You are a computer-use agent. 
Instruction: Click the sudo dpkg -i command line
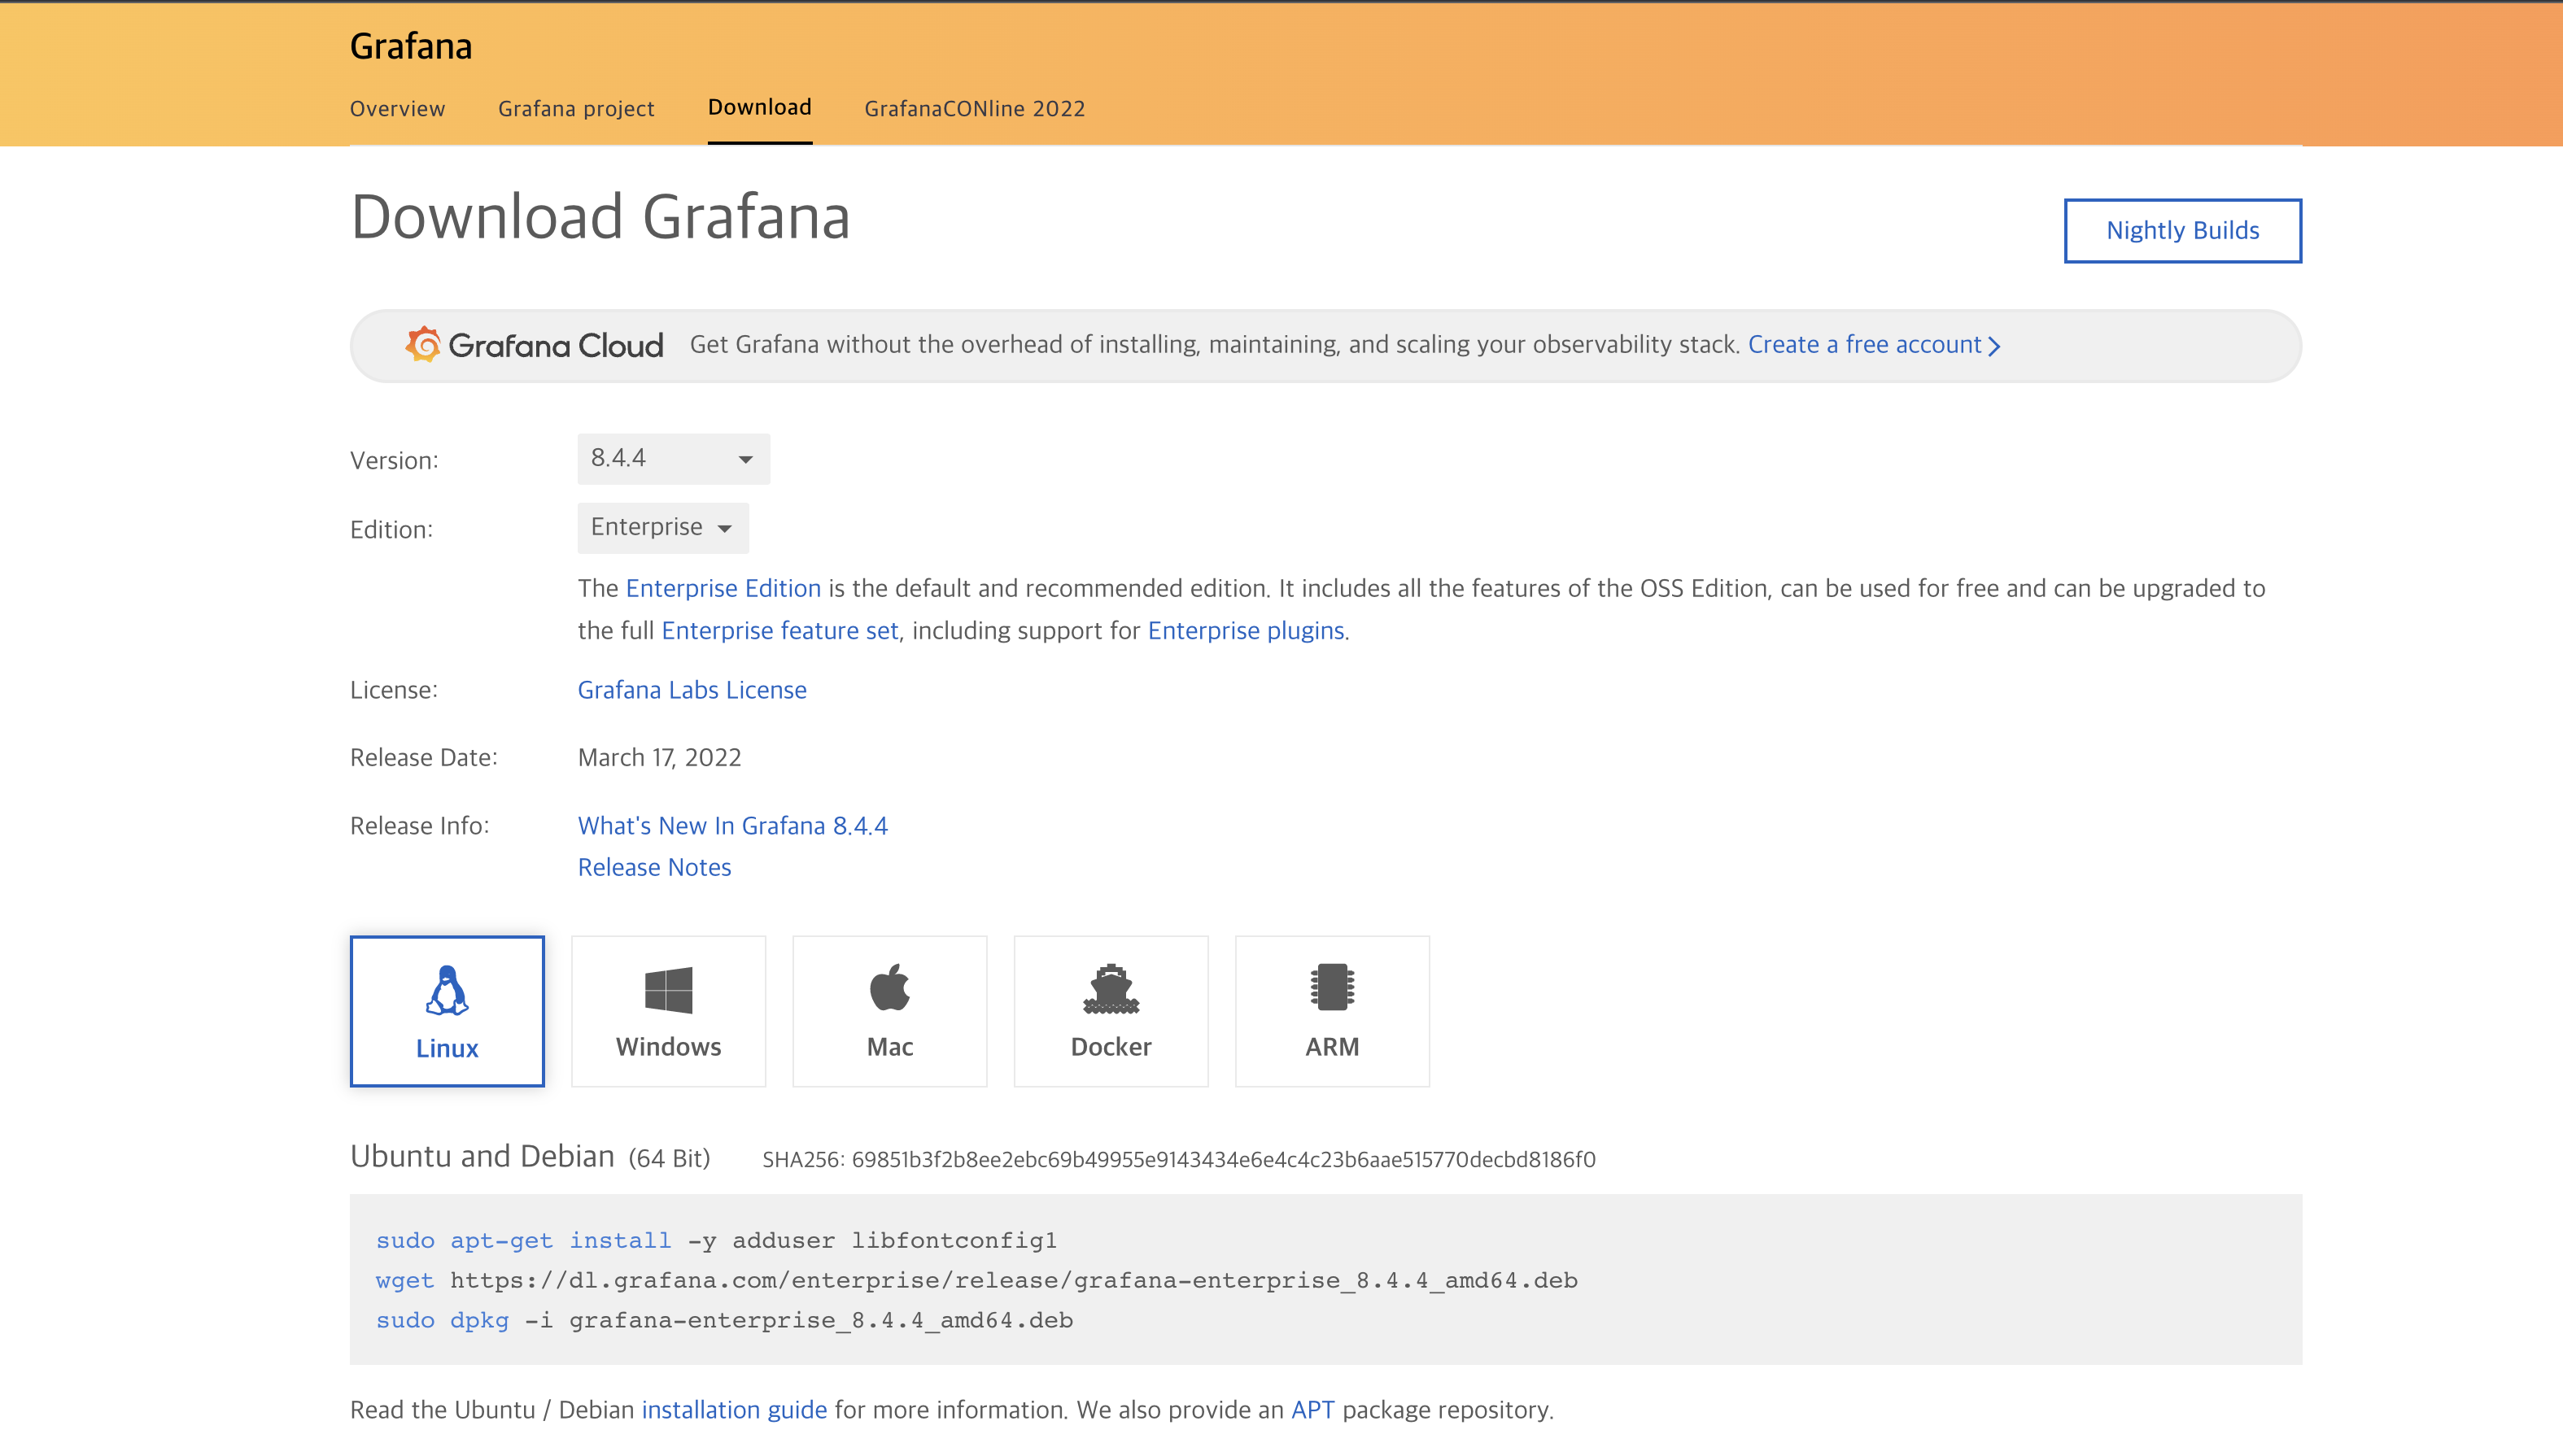pyautogui.click(x=725, y=1320)
